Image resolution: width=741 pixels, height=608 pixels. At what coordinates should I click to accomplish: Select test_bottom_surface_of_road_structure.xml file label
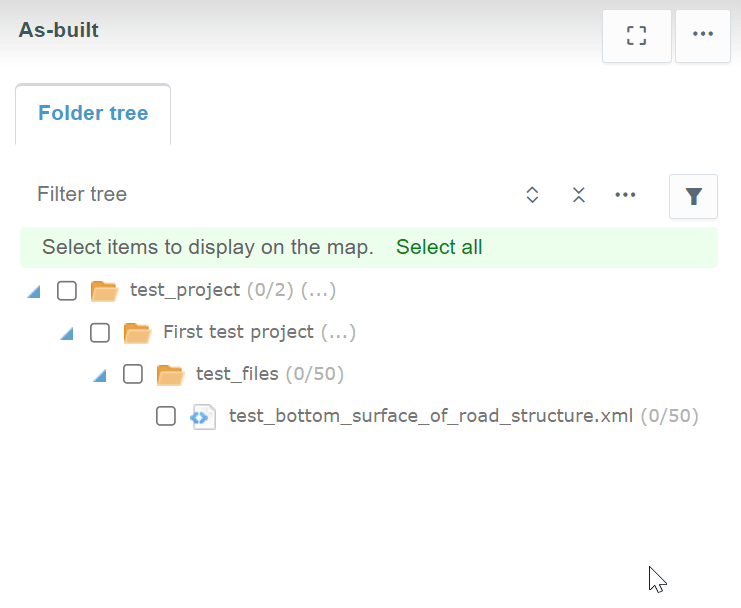[431, 416]
